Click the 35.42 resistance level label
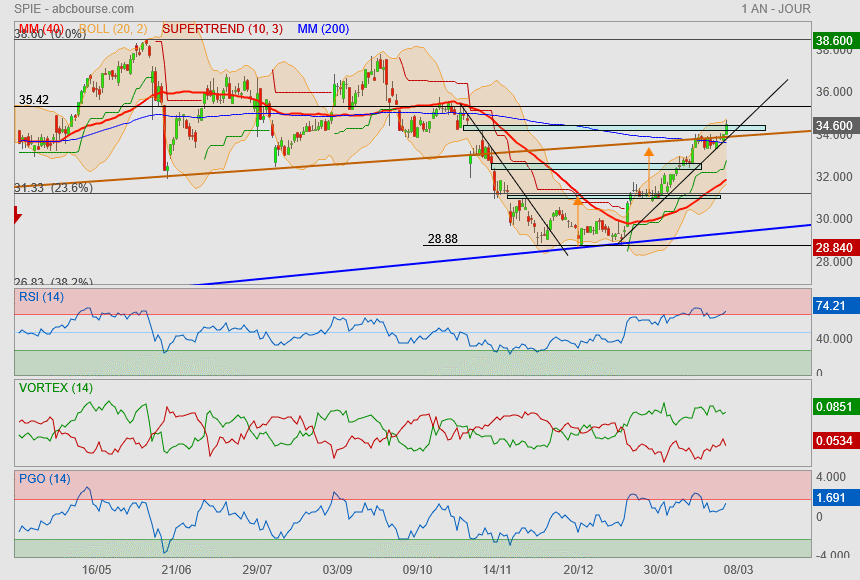Image resolution: width=860 pixels, height=580 pixels. 34,99
